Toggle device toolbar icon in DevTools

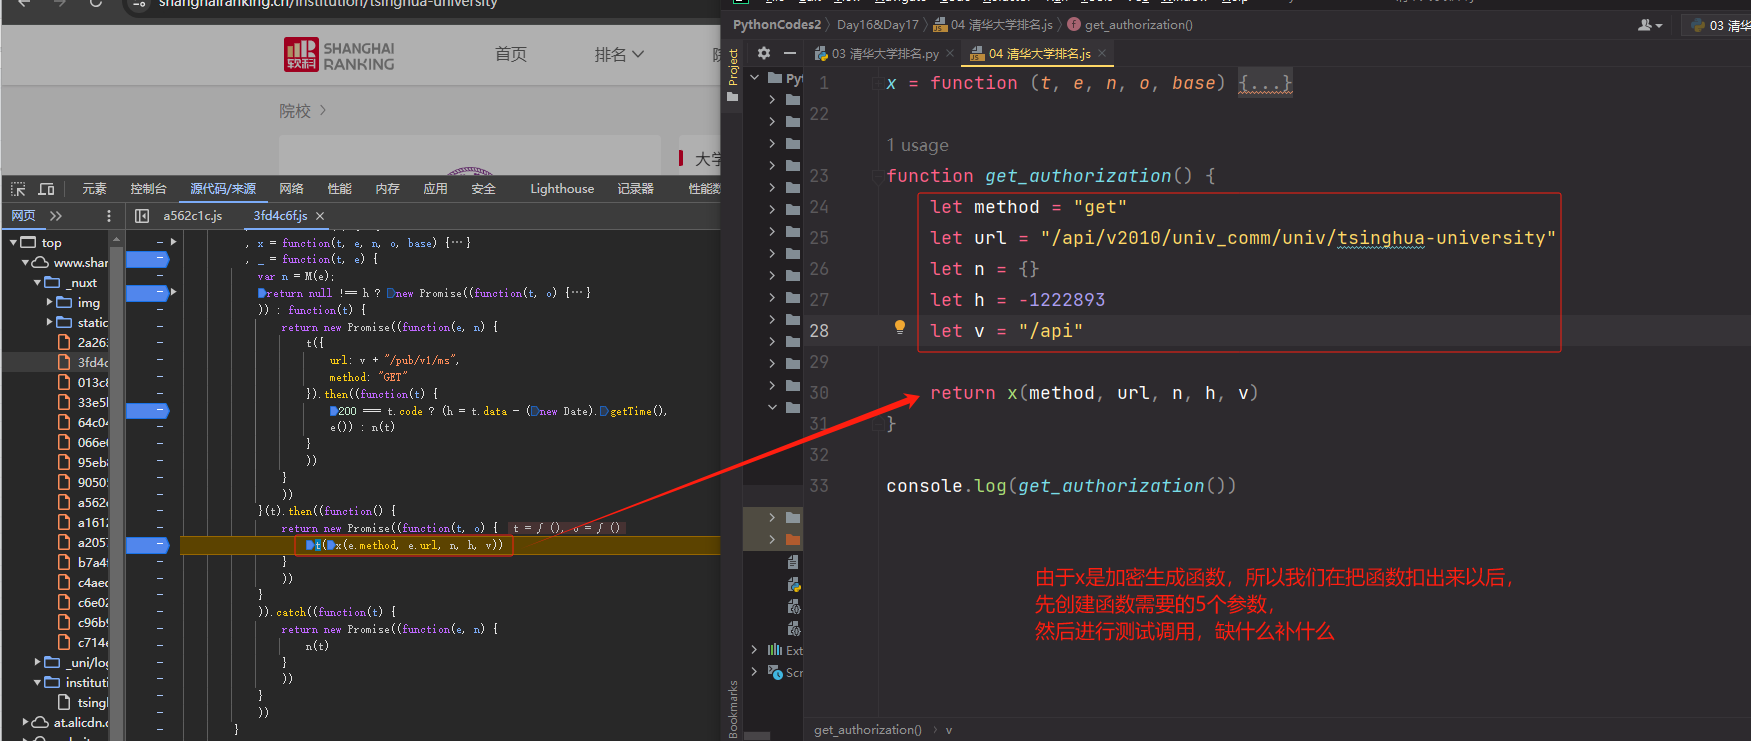[46, 189]
